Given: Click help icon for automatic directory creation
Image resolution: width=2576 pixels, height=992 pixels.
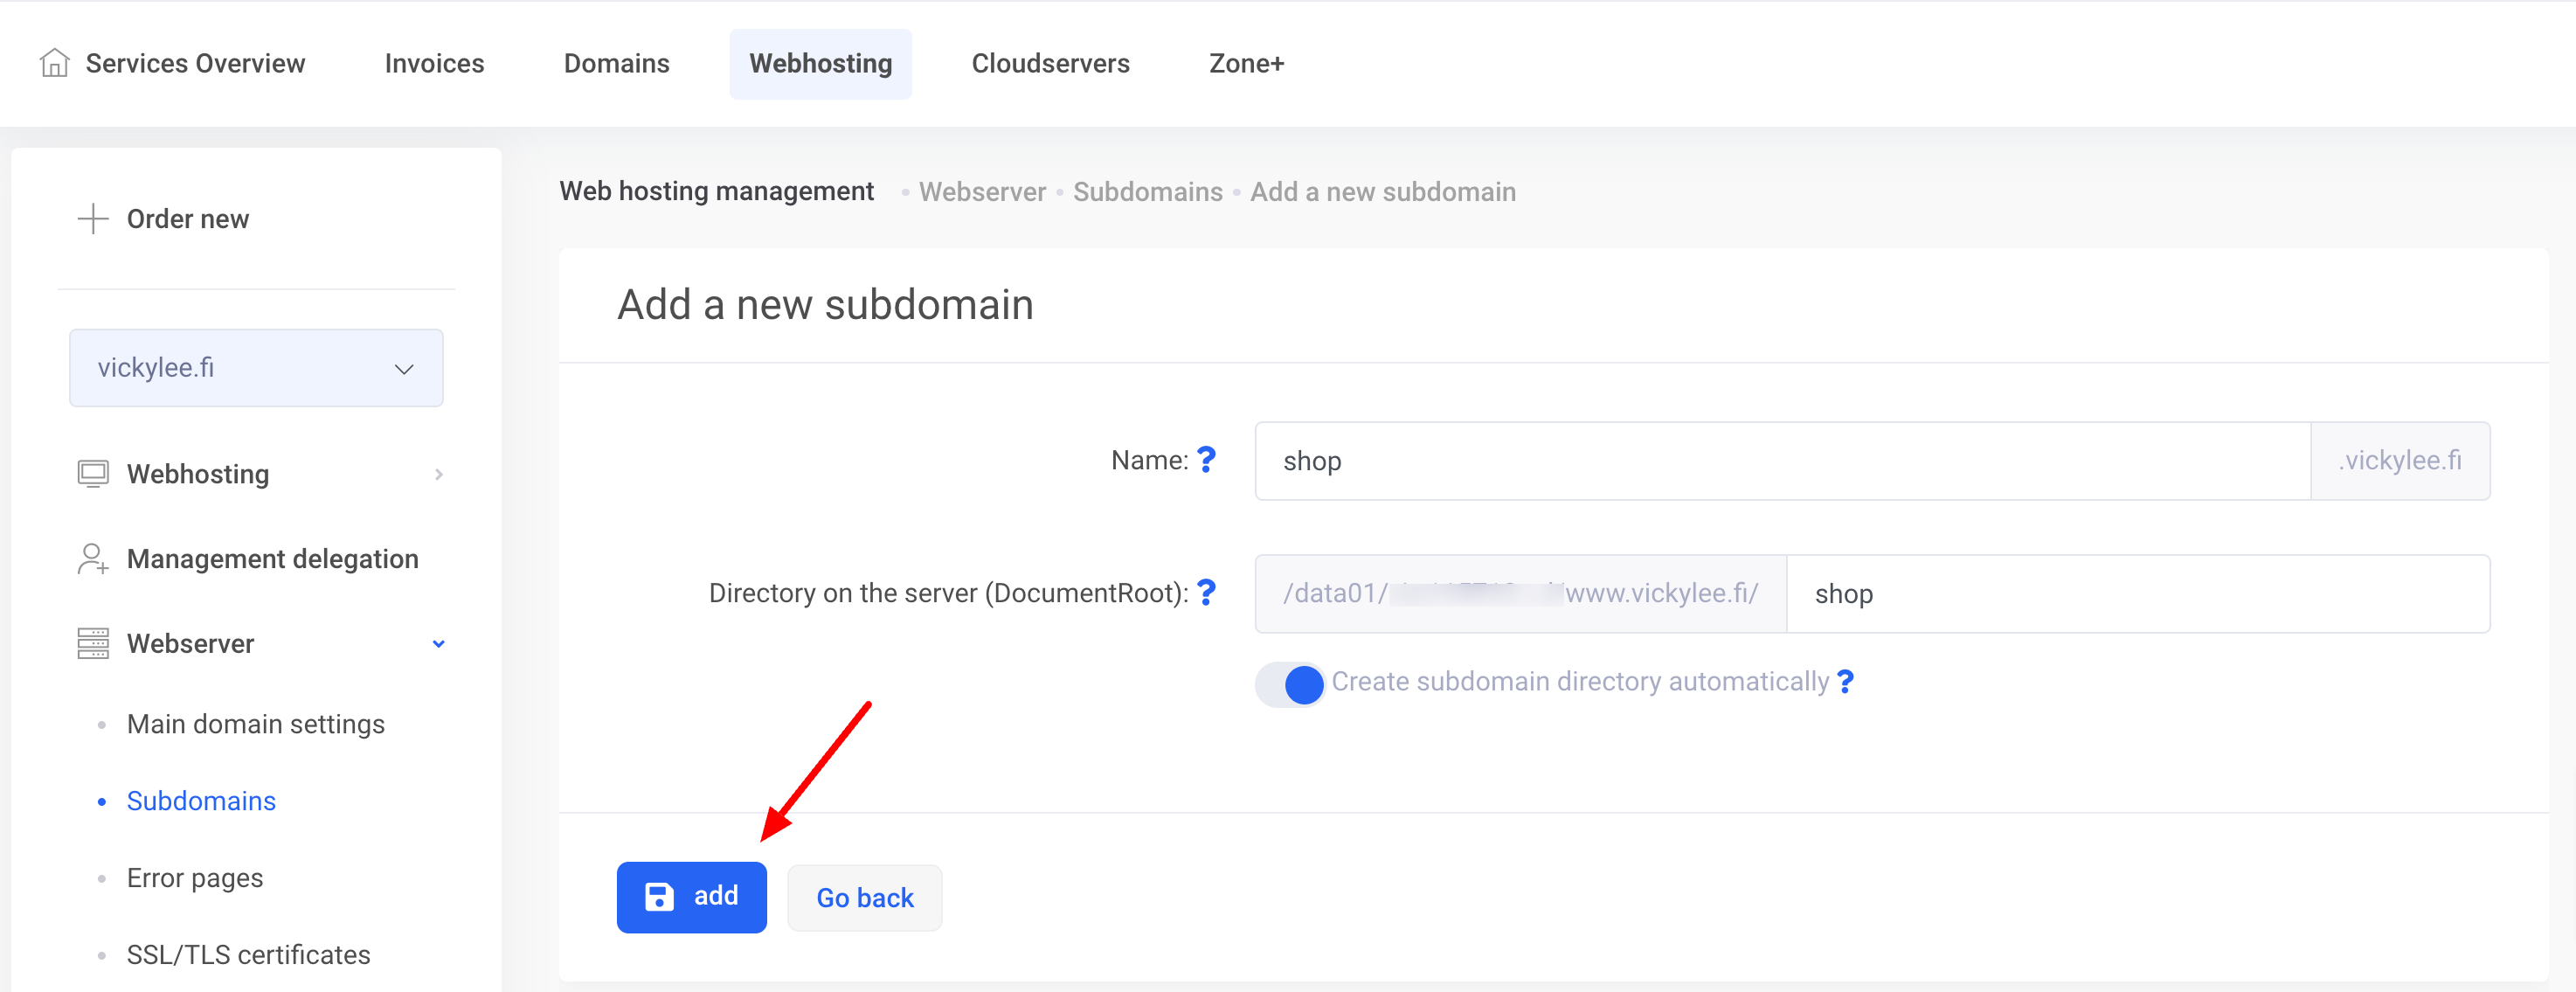Looking at the screenshot, I should coord(1846,682).
